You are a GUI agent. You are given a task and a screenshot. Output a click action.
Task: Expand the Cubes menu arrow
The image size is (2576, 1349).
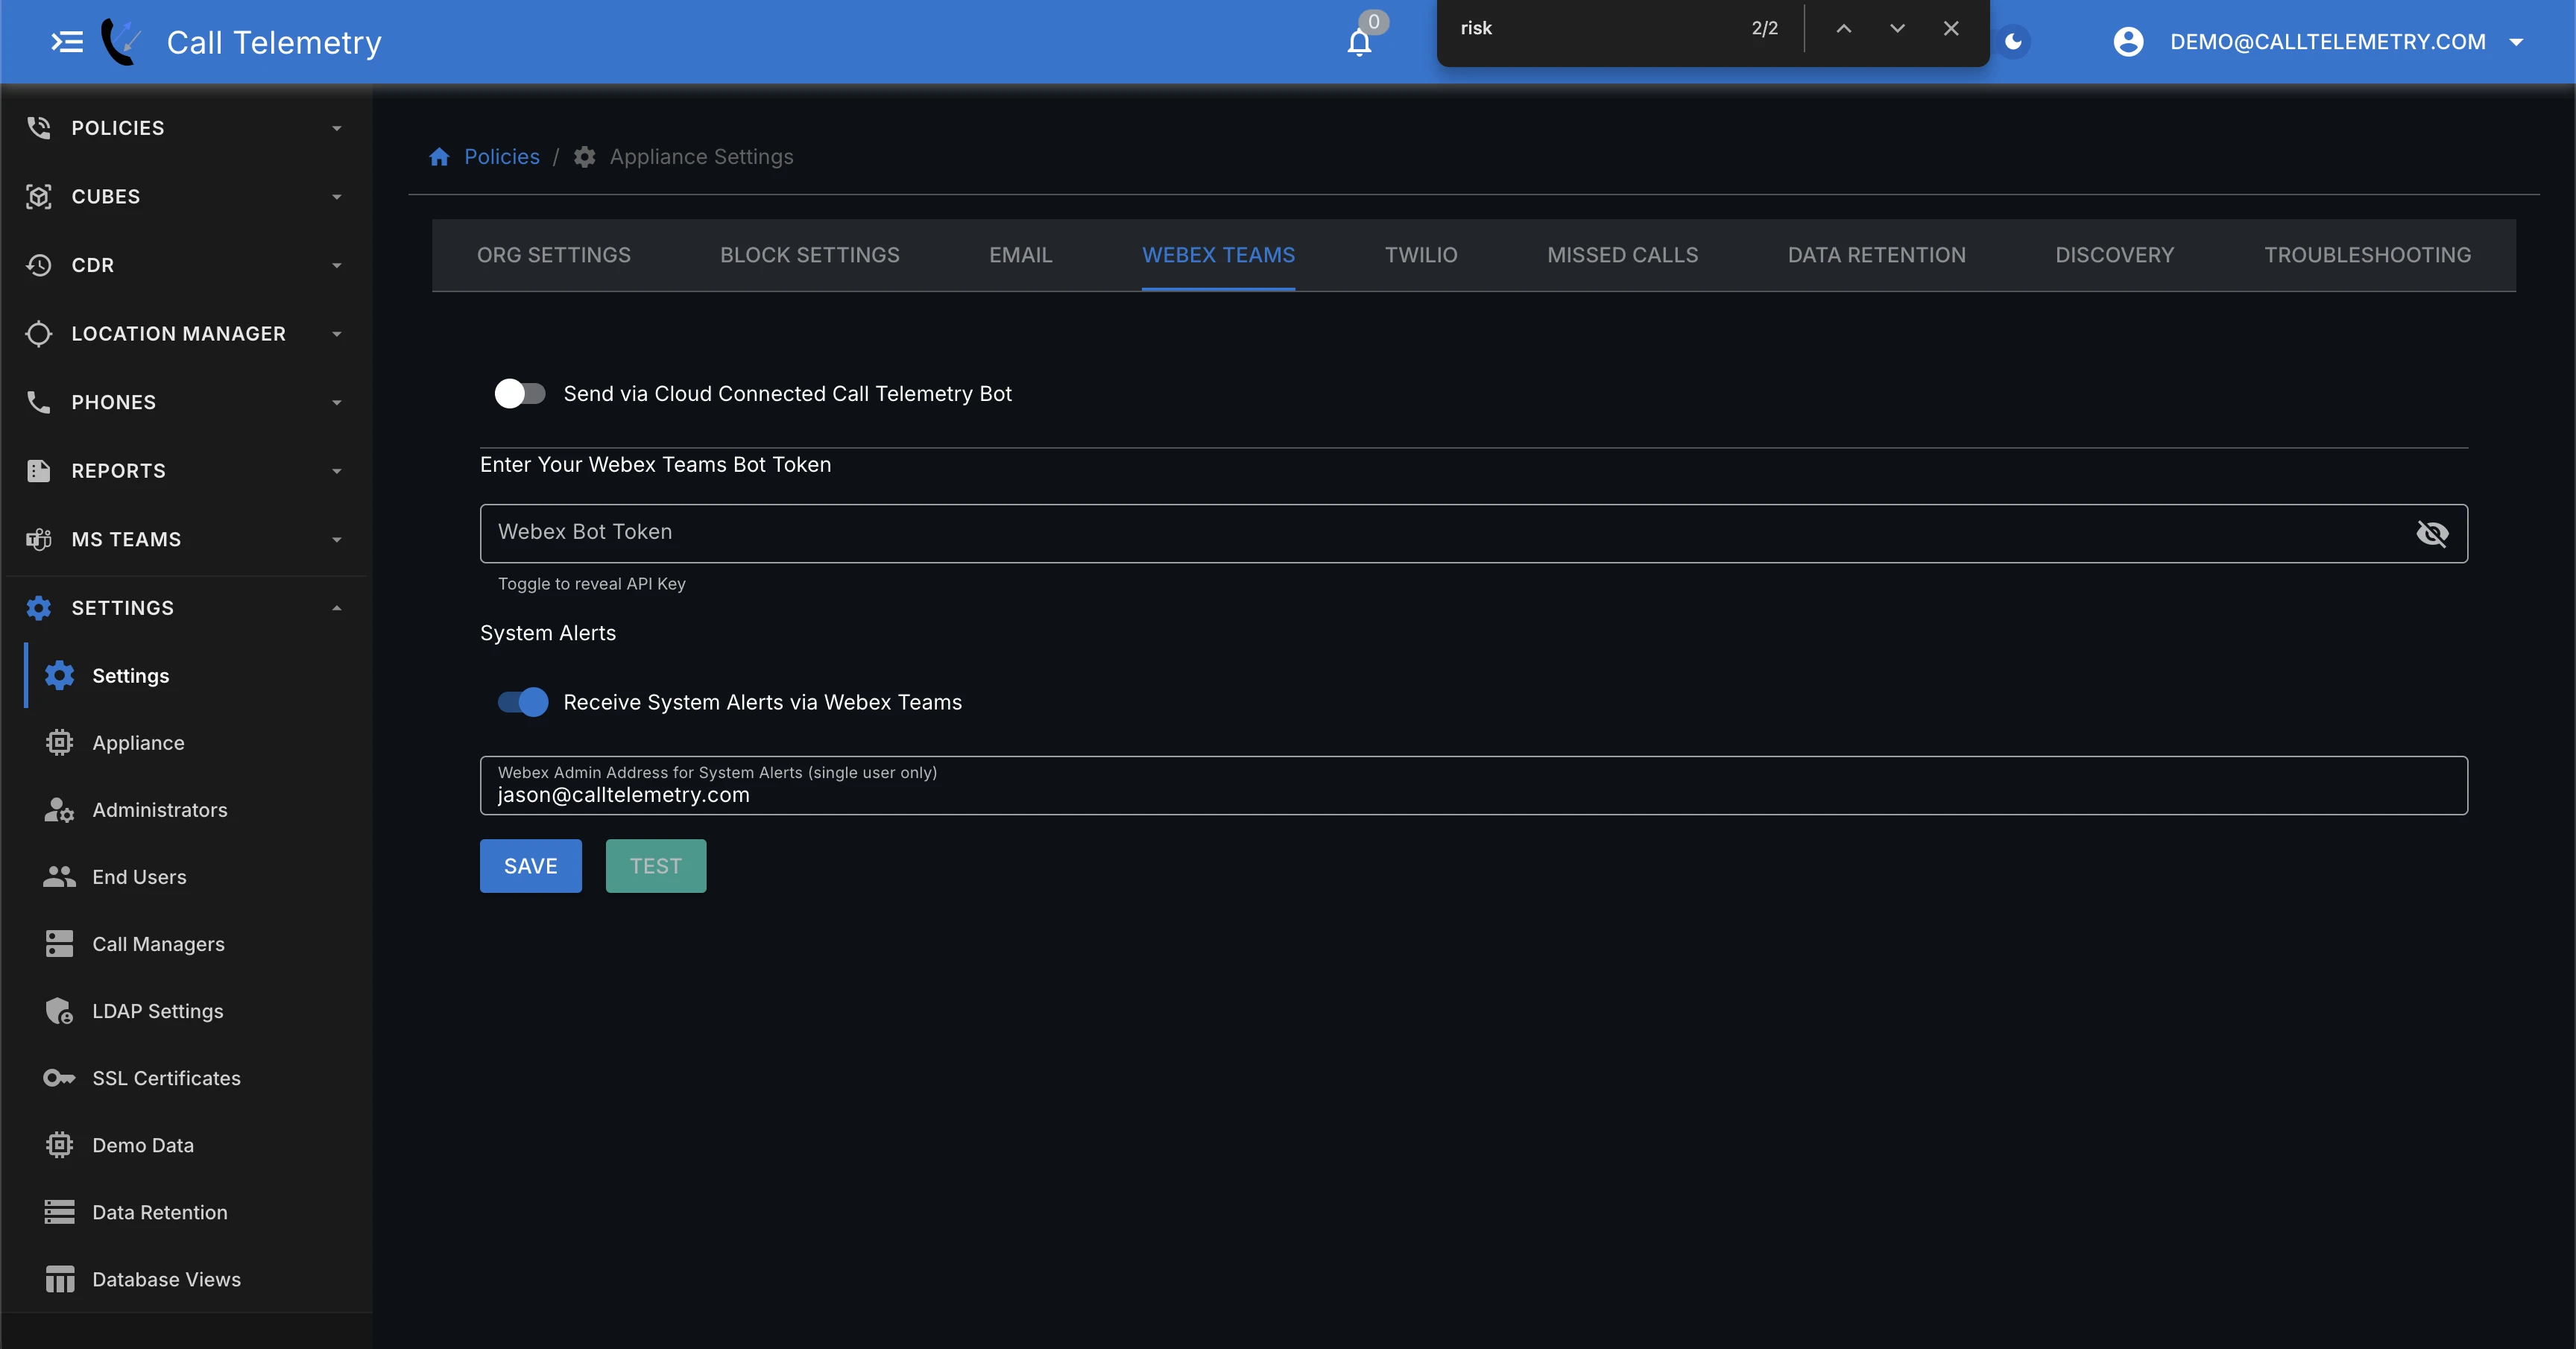click(x=337, y=197)
